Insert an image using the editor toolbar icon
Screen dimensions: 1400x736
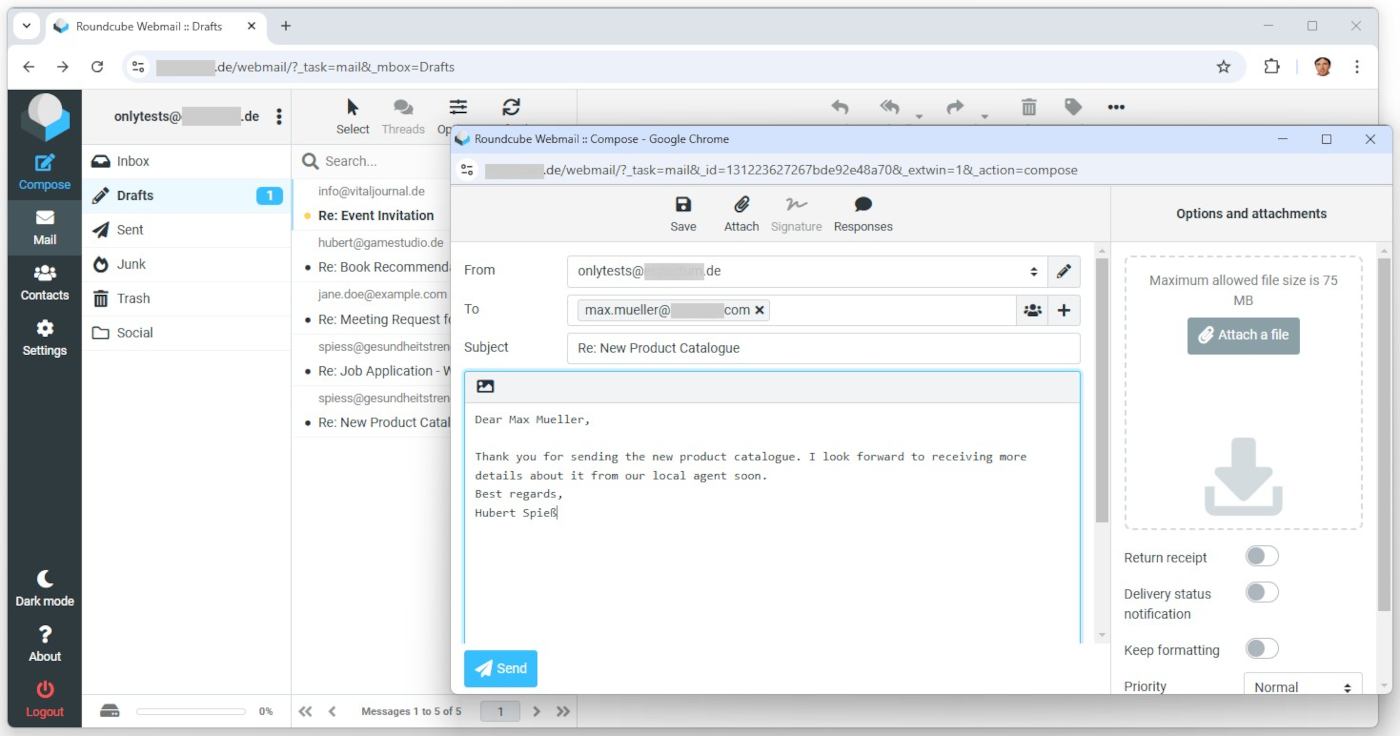(486, 385)
